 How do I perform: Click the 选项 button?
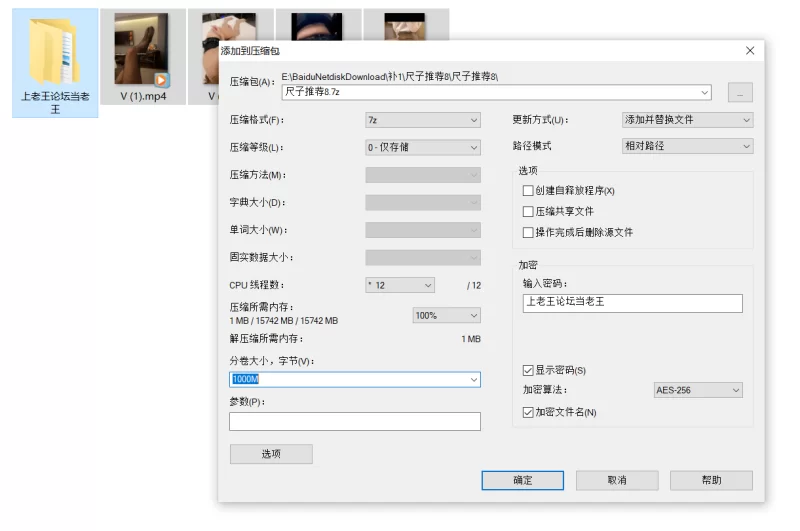271,454
